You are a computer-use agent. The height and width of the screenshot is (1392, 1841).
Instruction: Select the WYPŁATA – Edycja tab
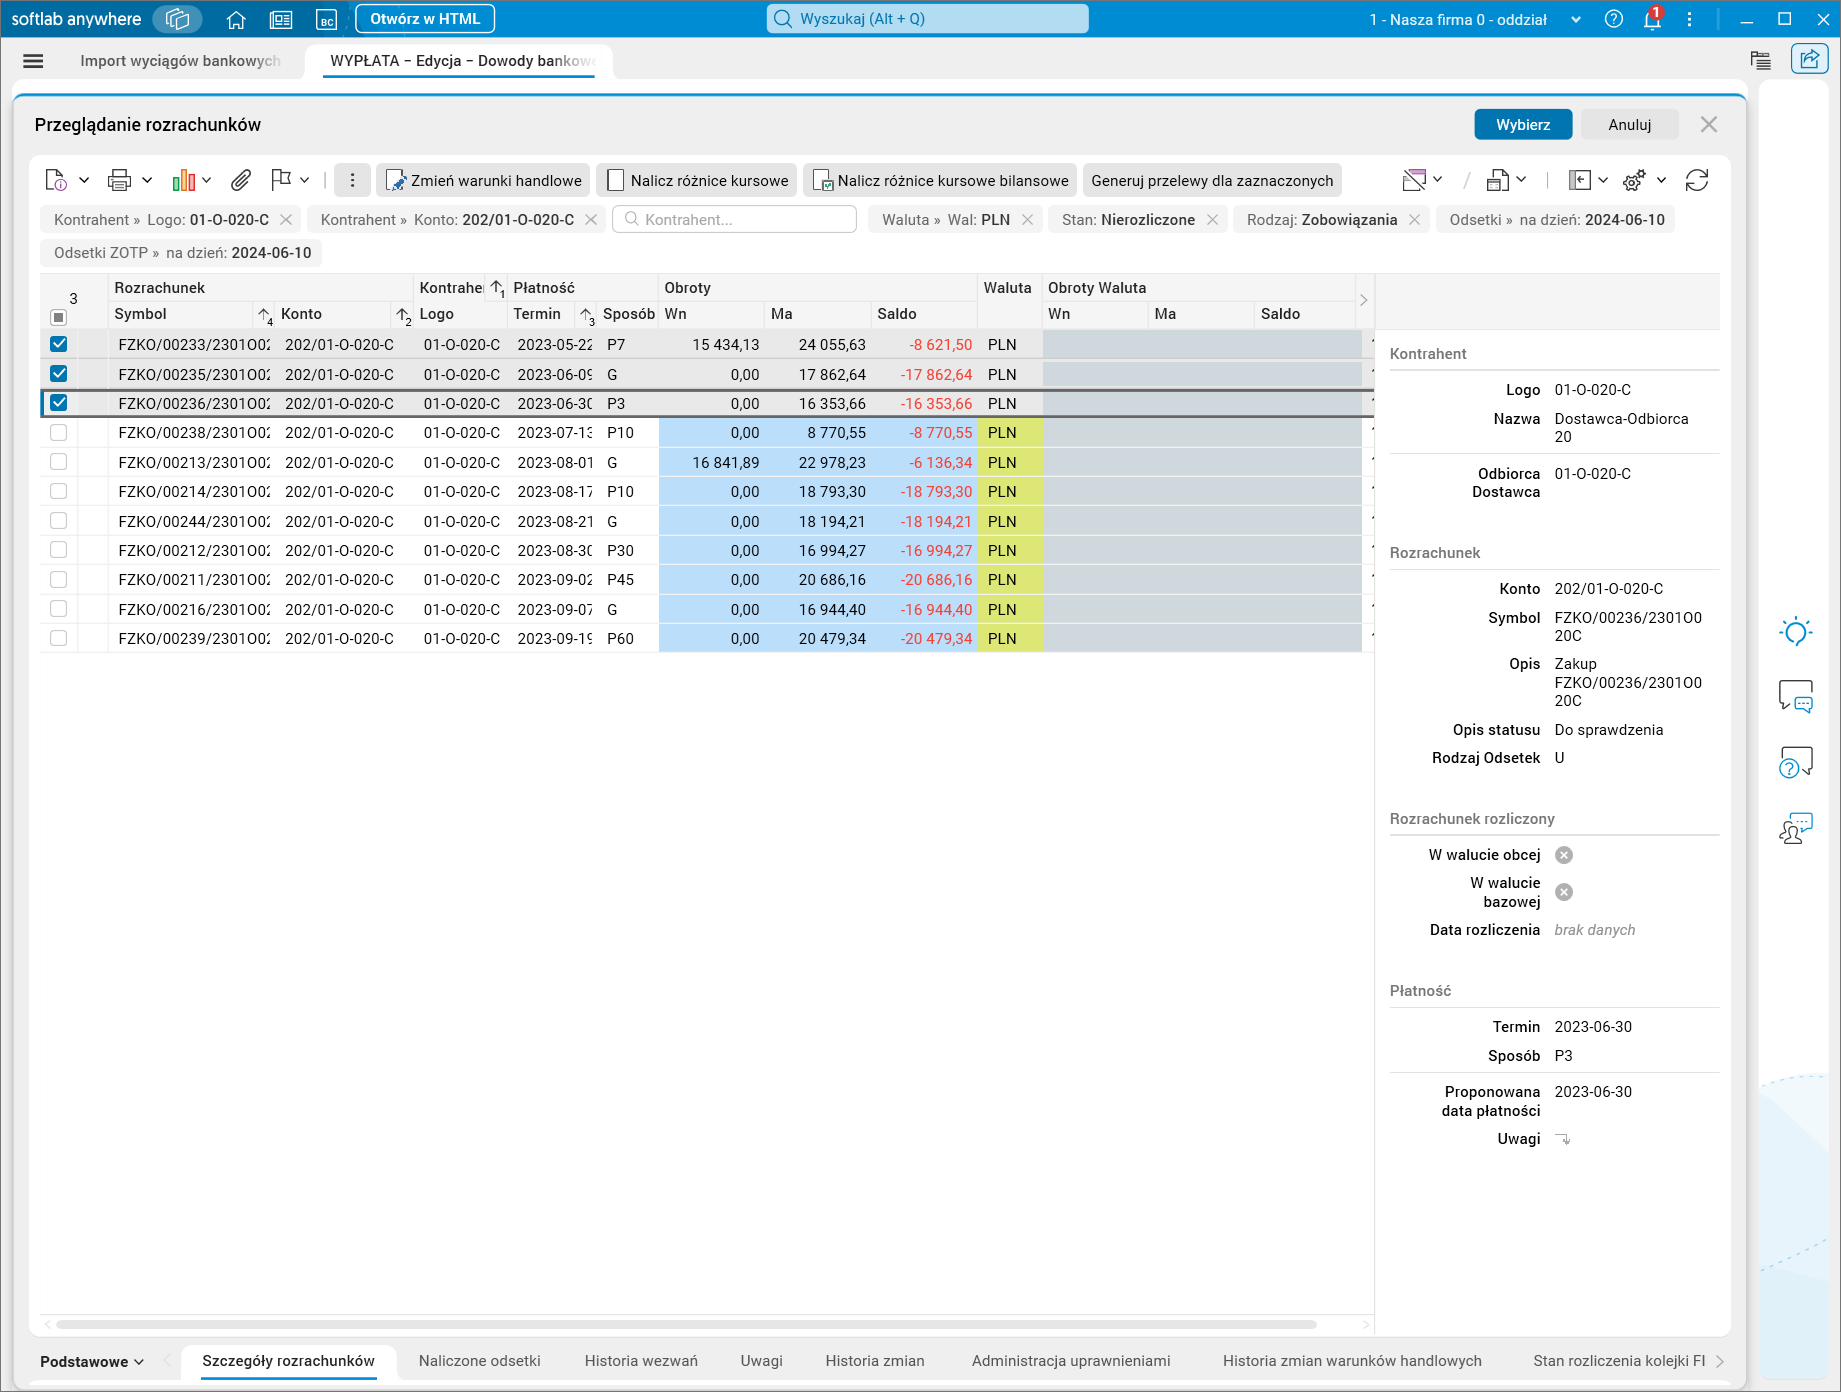pyautogui.click(x=462, y=61)
